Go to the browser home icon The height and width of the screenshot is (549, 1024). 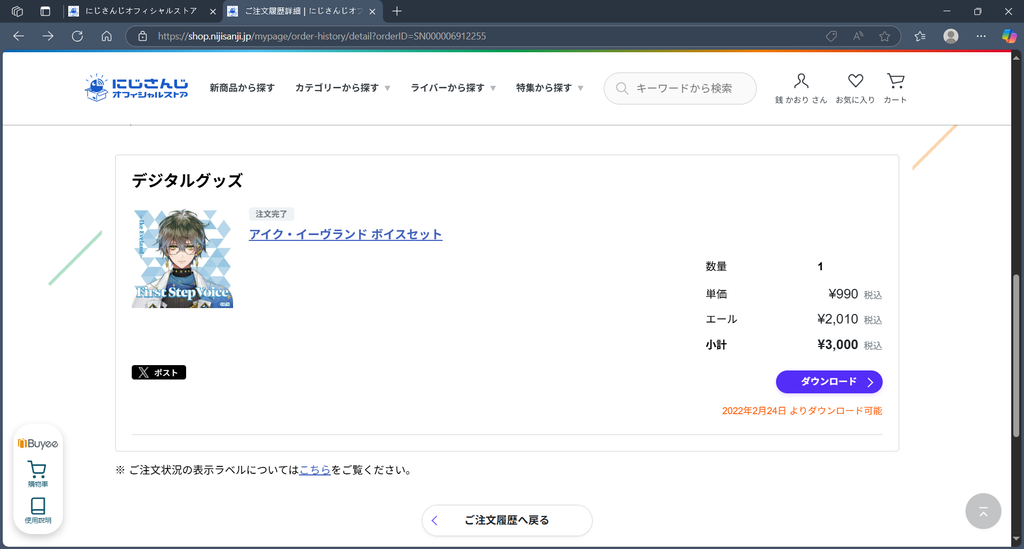click(106, 36)
